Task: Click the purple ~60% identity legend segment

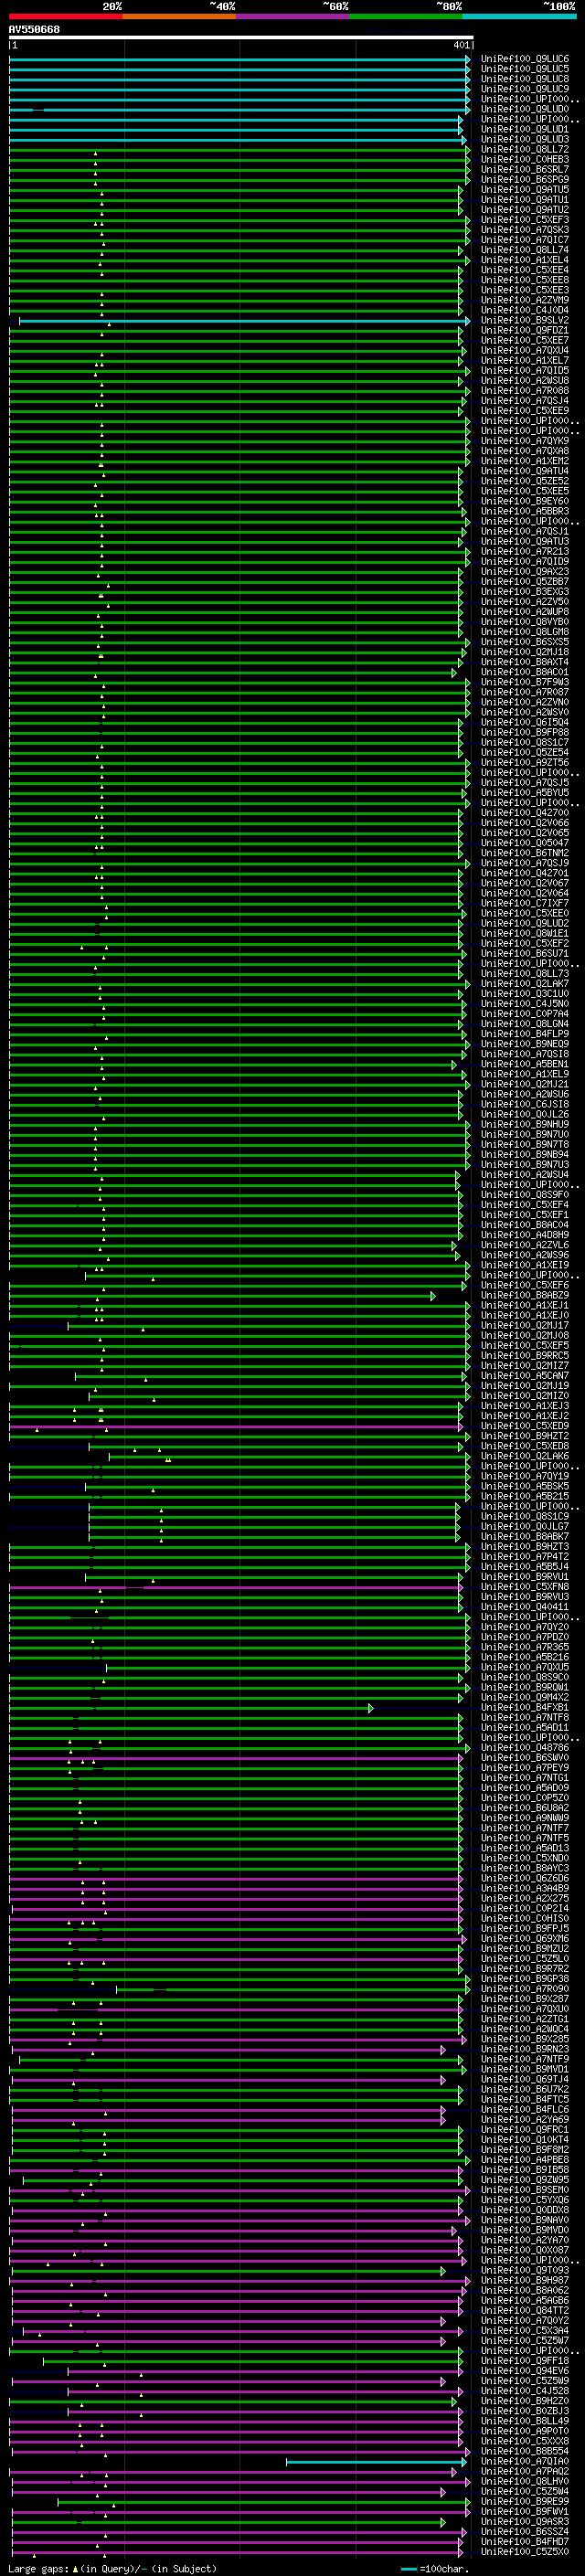Action: pos(293,16)
